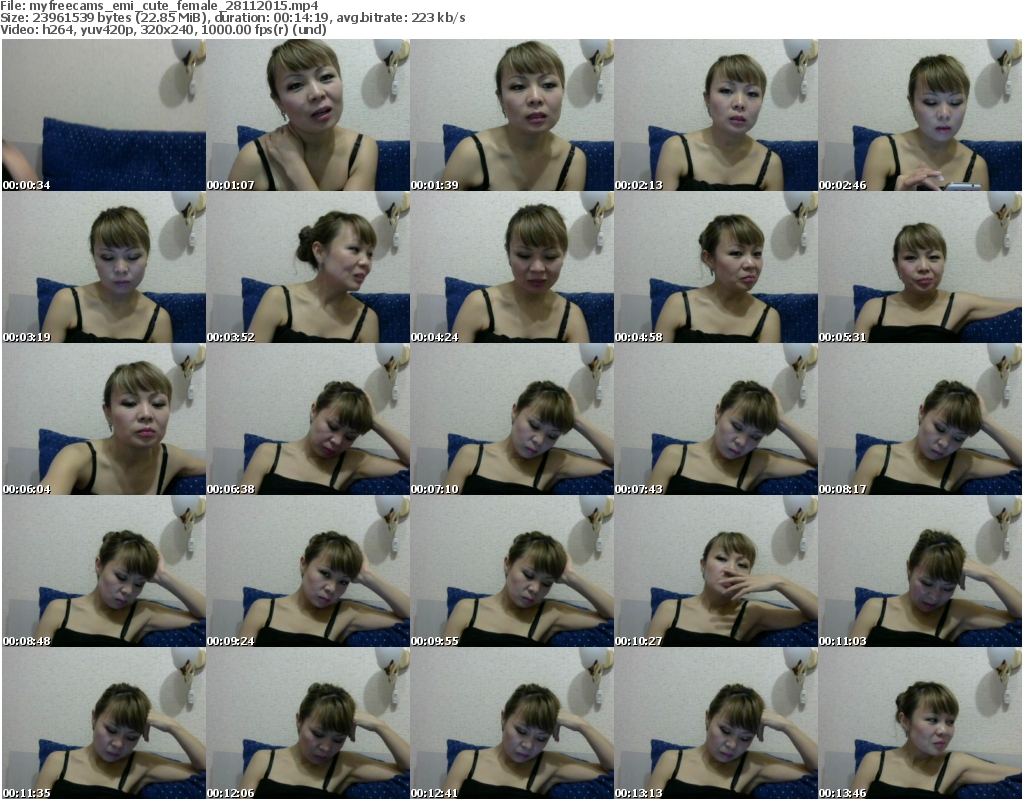Screen dimensions: 1024x799
Task: Click the frame timestamped 00:12:06
Action: (x=308, y=723)
